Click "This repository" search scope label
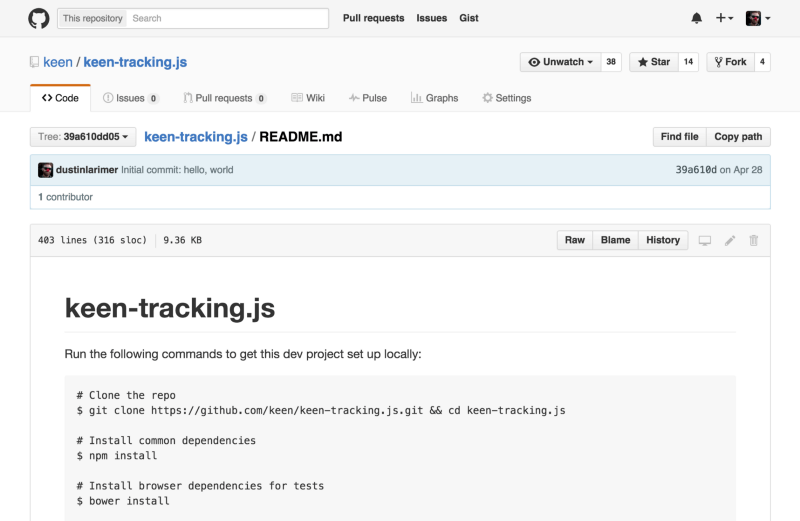 coord(92,18)
